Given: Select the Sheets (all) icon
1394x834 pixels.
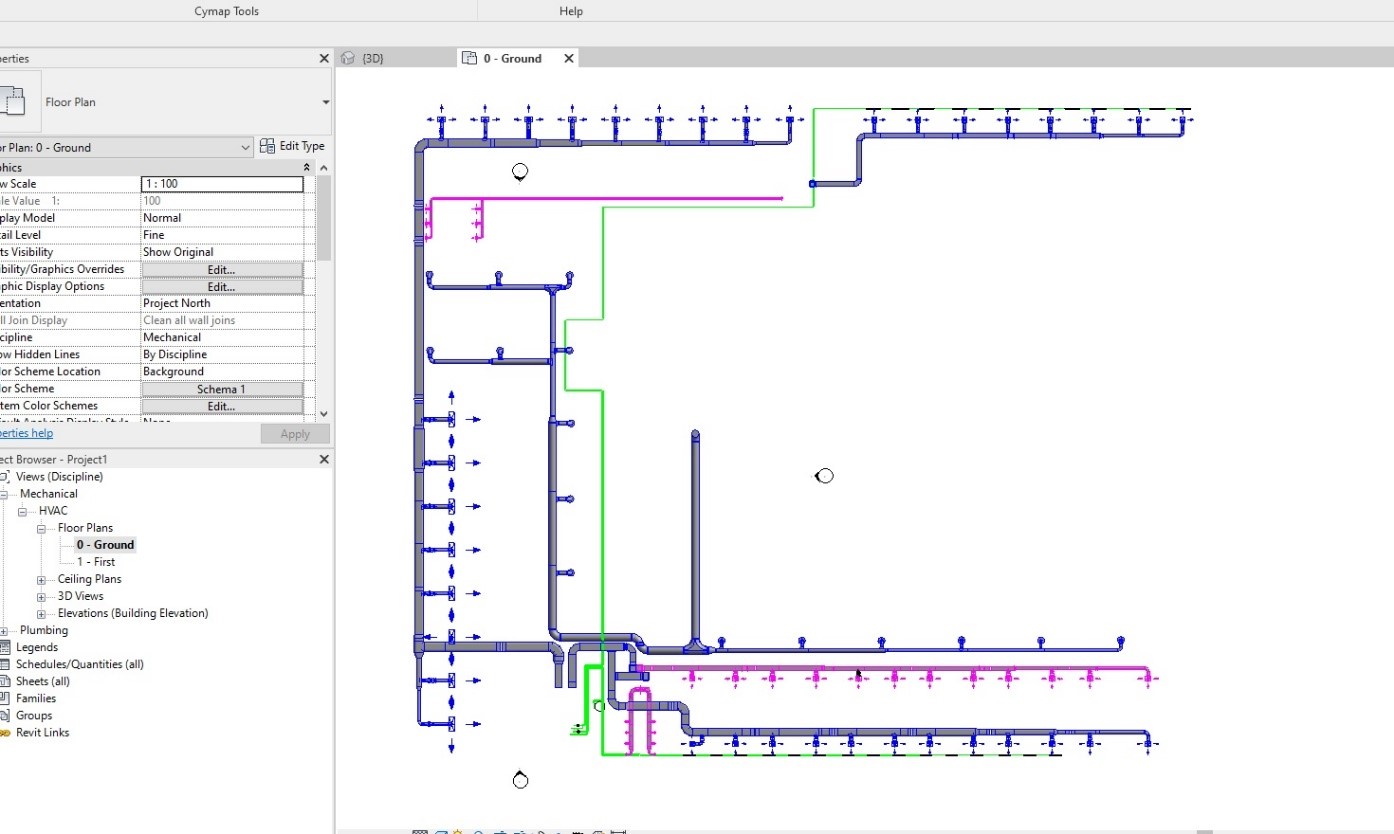Looking at the screenshot, I should pos(5,681).
